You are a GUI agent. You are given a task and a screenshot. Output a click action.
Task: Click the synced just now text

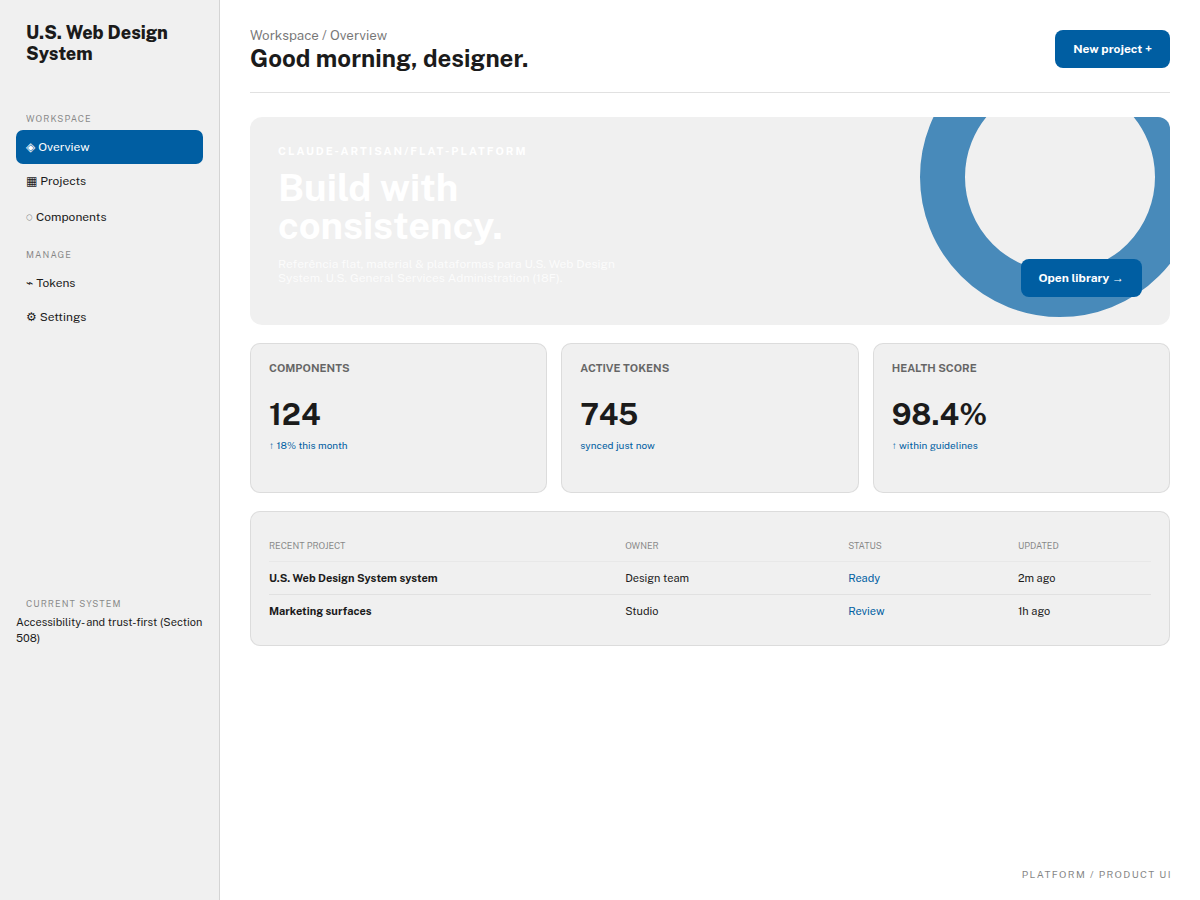tap(617, 446)
